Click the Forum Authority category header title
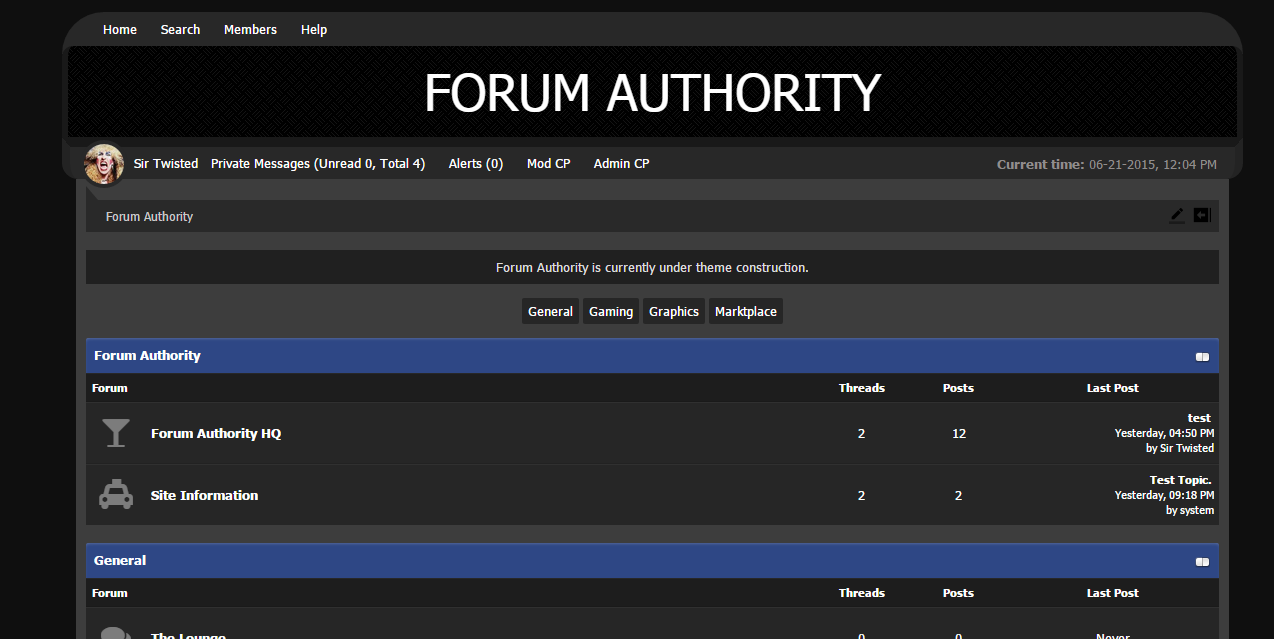This screenshot has width=1274, height=639. (147, 355)
